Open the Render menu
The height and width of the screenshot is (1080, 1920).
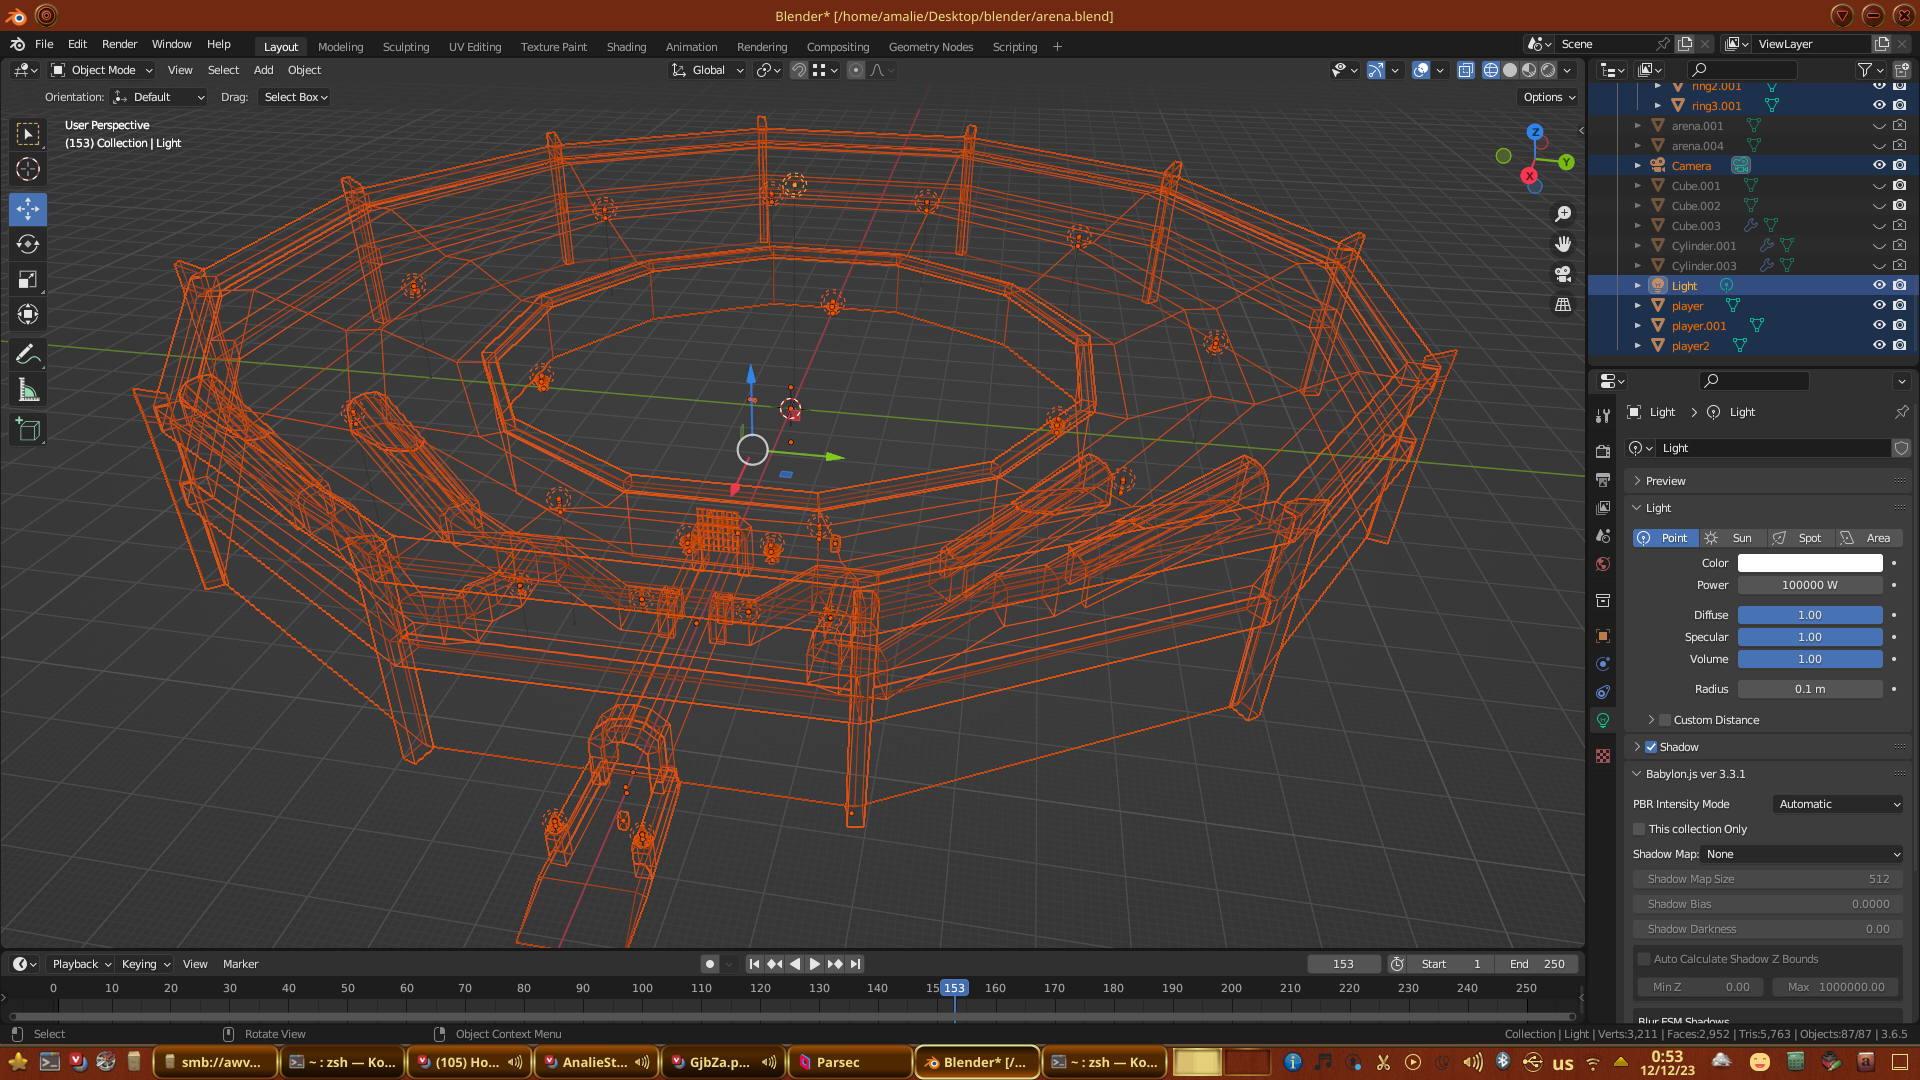pyautogui.click(x=119, y=44)
